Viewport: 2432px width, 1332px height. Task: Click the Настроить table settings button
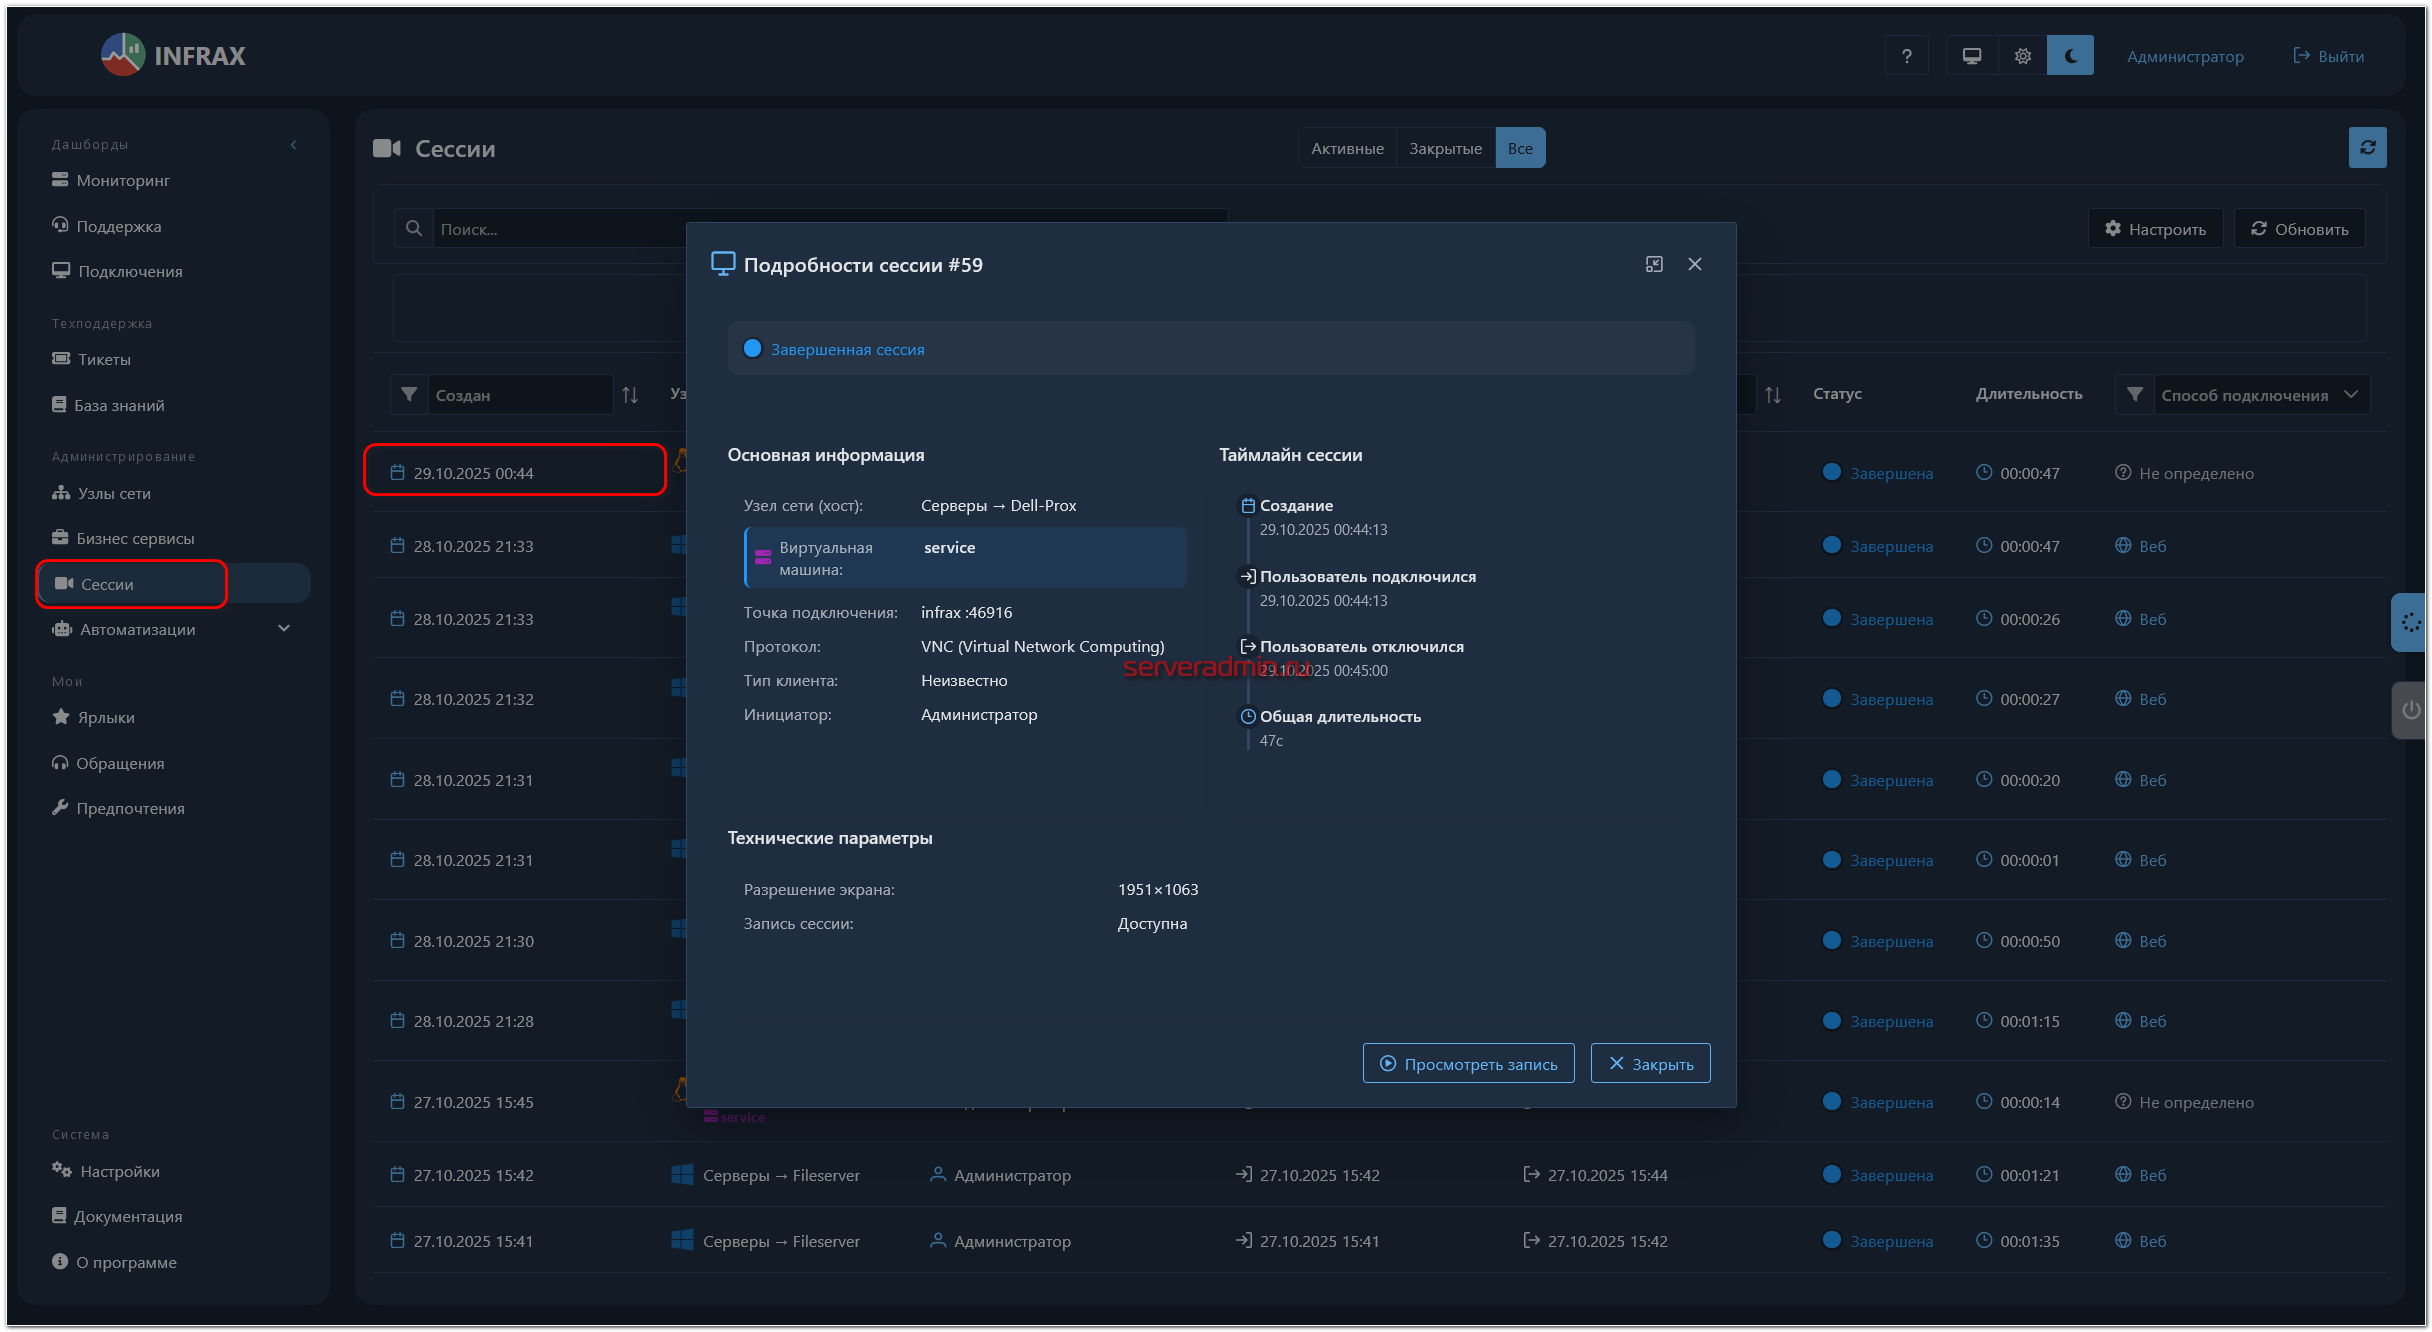pos(2155,229)
